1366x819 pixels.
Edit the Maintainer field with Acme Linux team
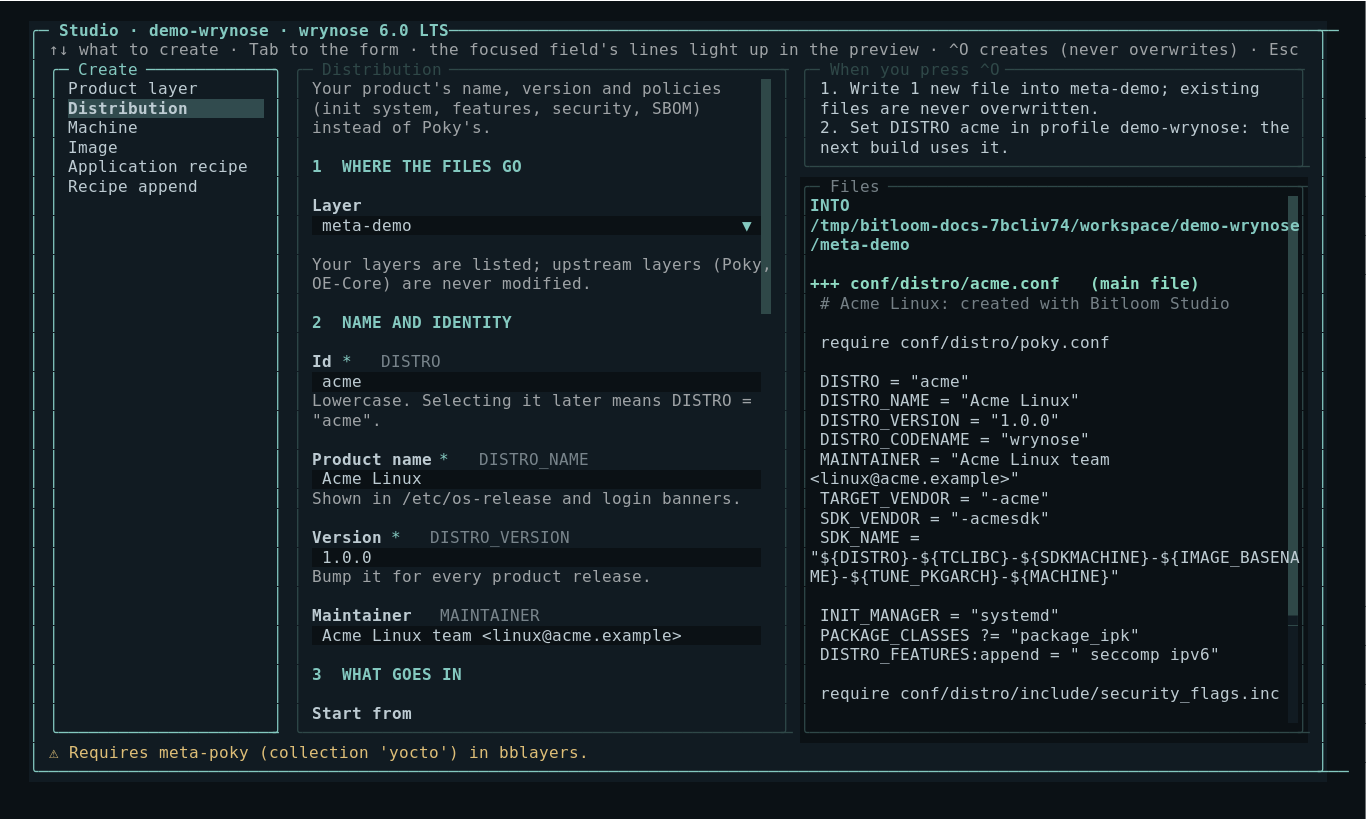[536, 636]
